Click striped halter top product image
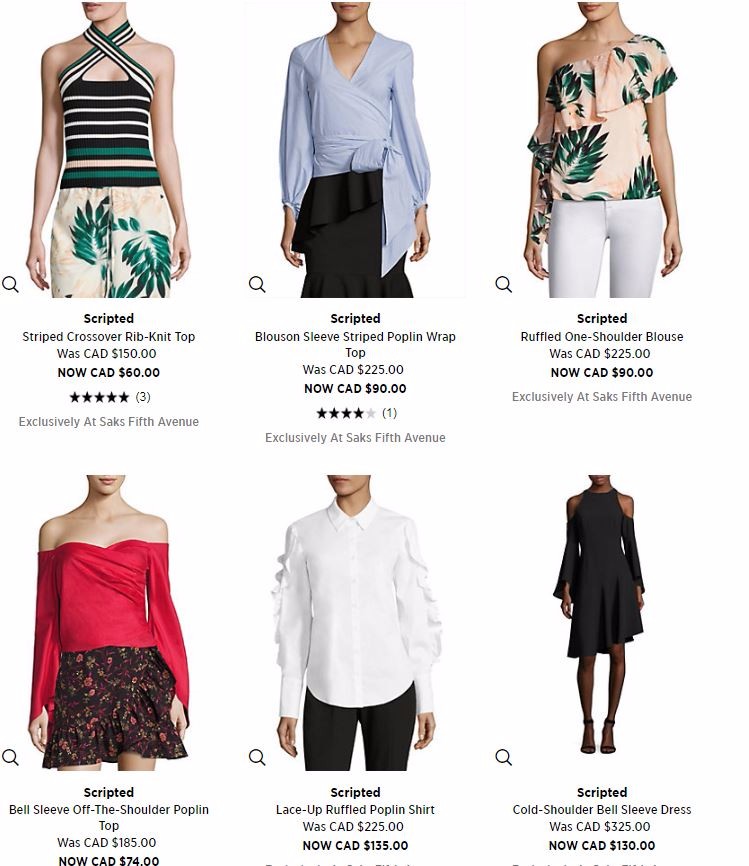The width and height of the screenshot is (749, 866). 109,150
